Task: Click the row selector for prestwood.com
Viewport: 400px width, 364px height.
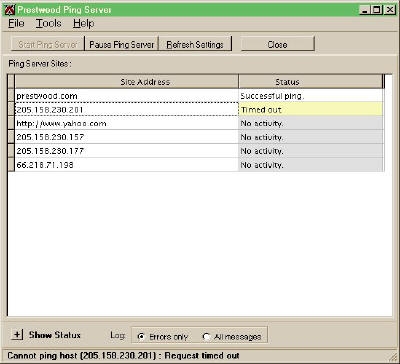Action: (11, 96)
